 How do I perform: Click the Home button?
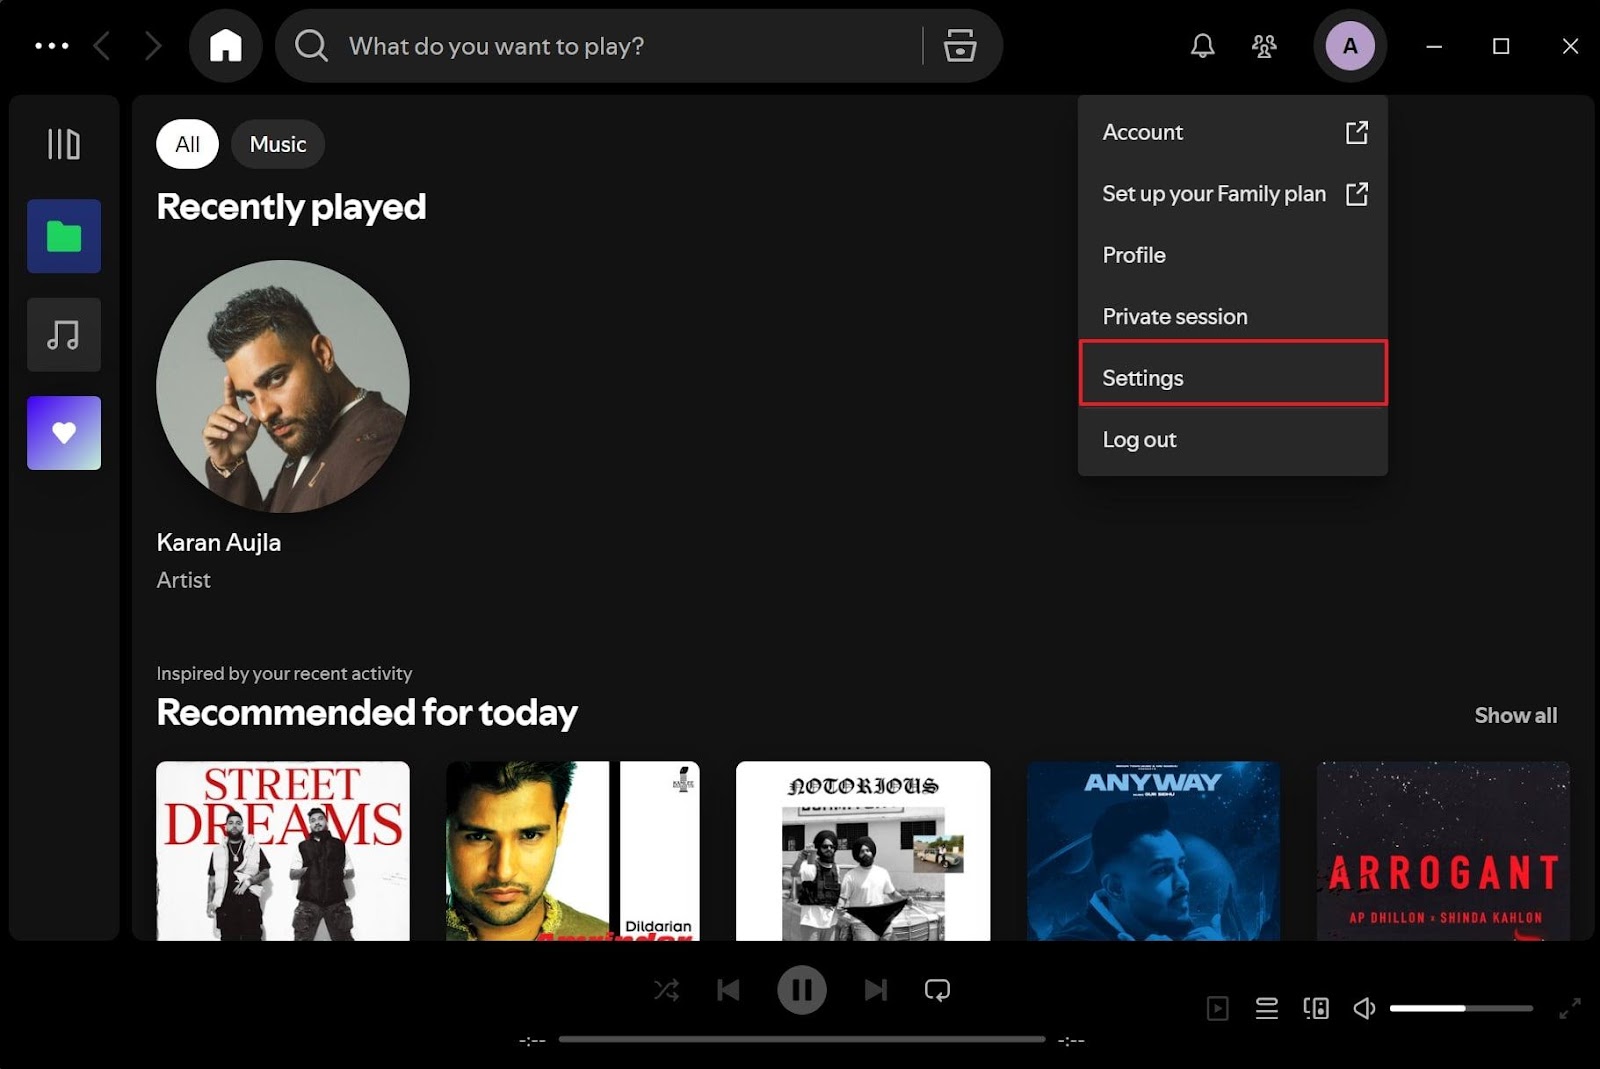point(225,46)
